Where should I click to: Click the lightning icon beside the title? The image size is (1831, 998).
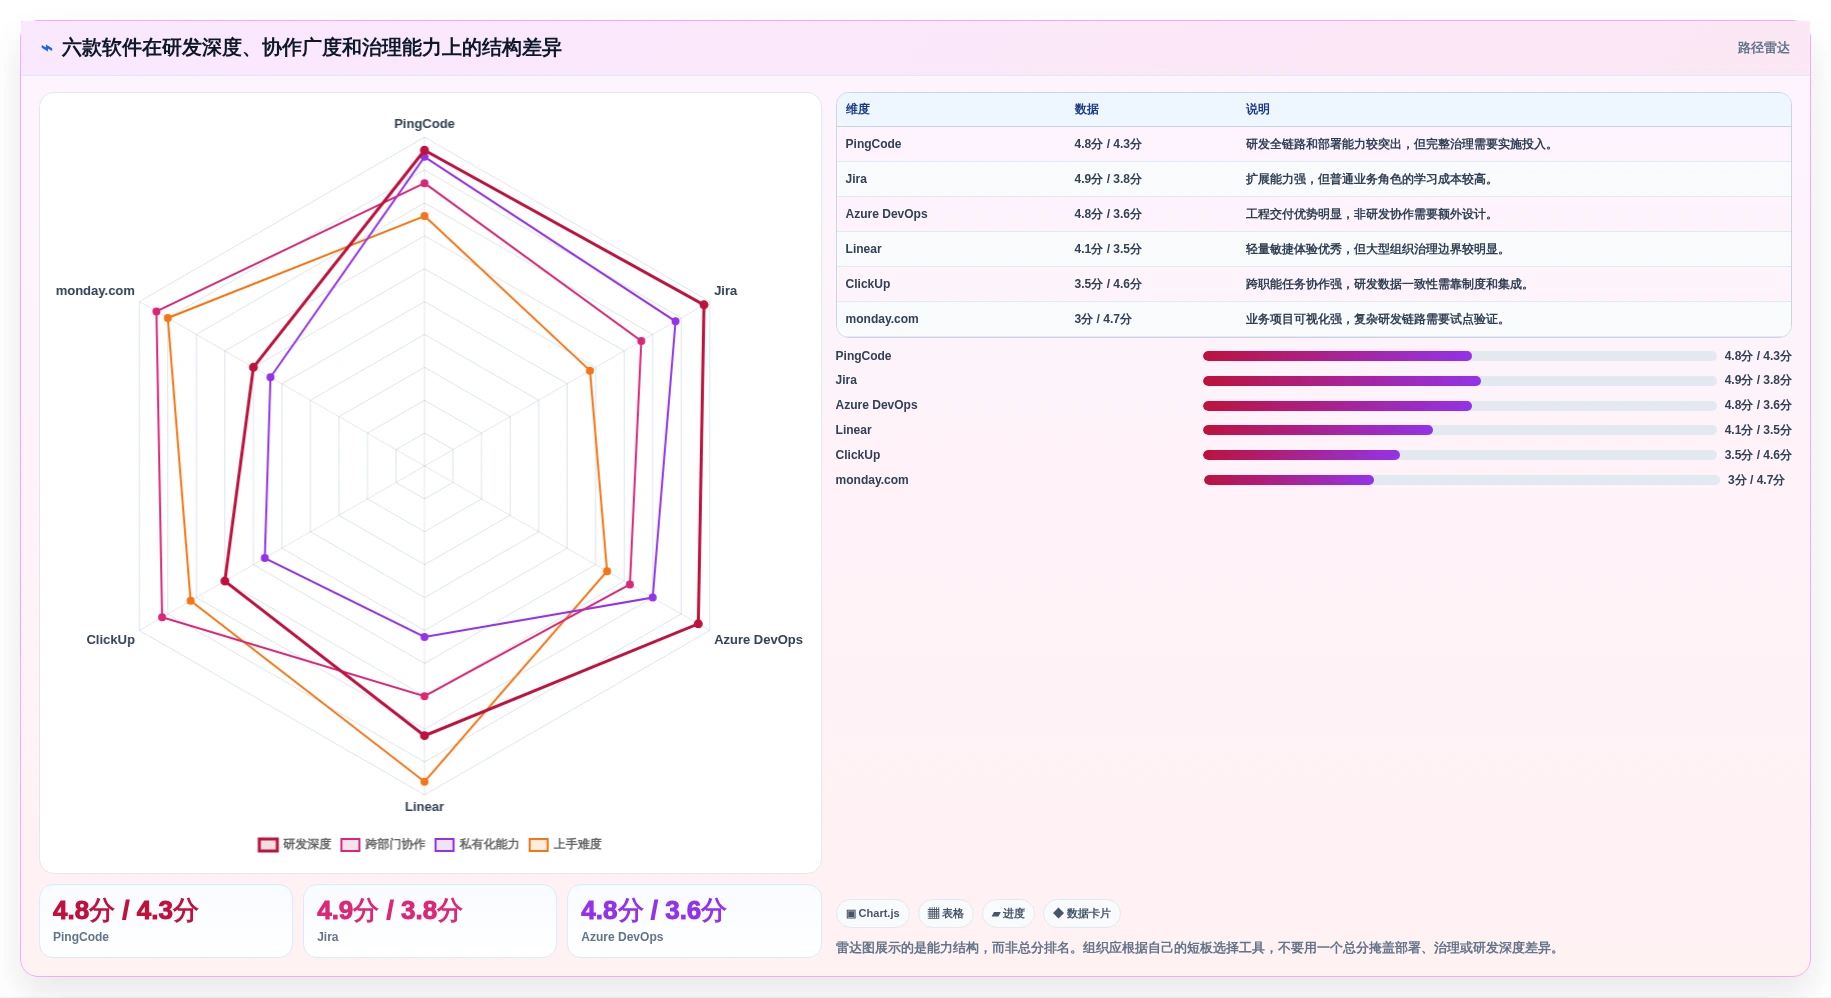47,48
